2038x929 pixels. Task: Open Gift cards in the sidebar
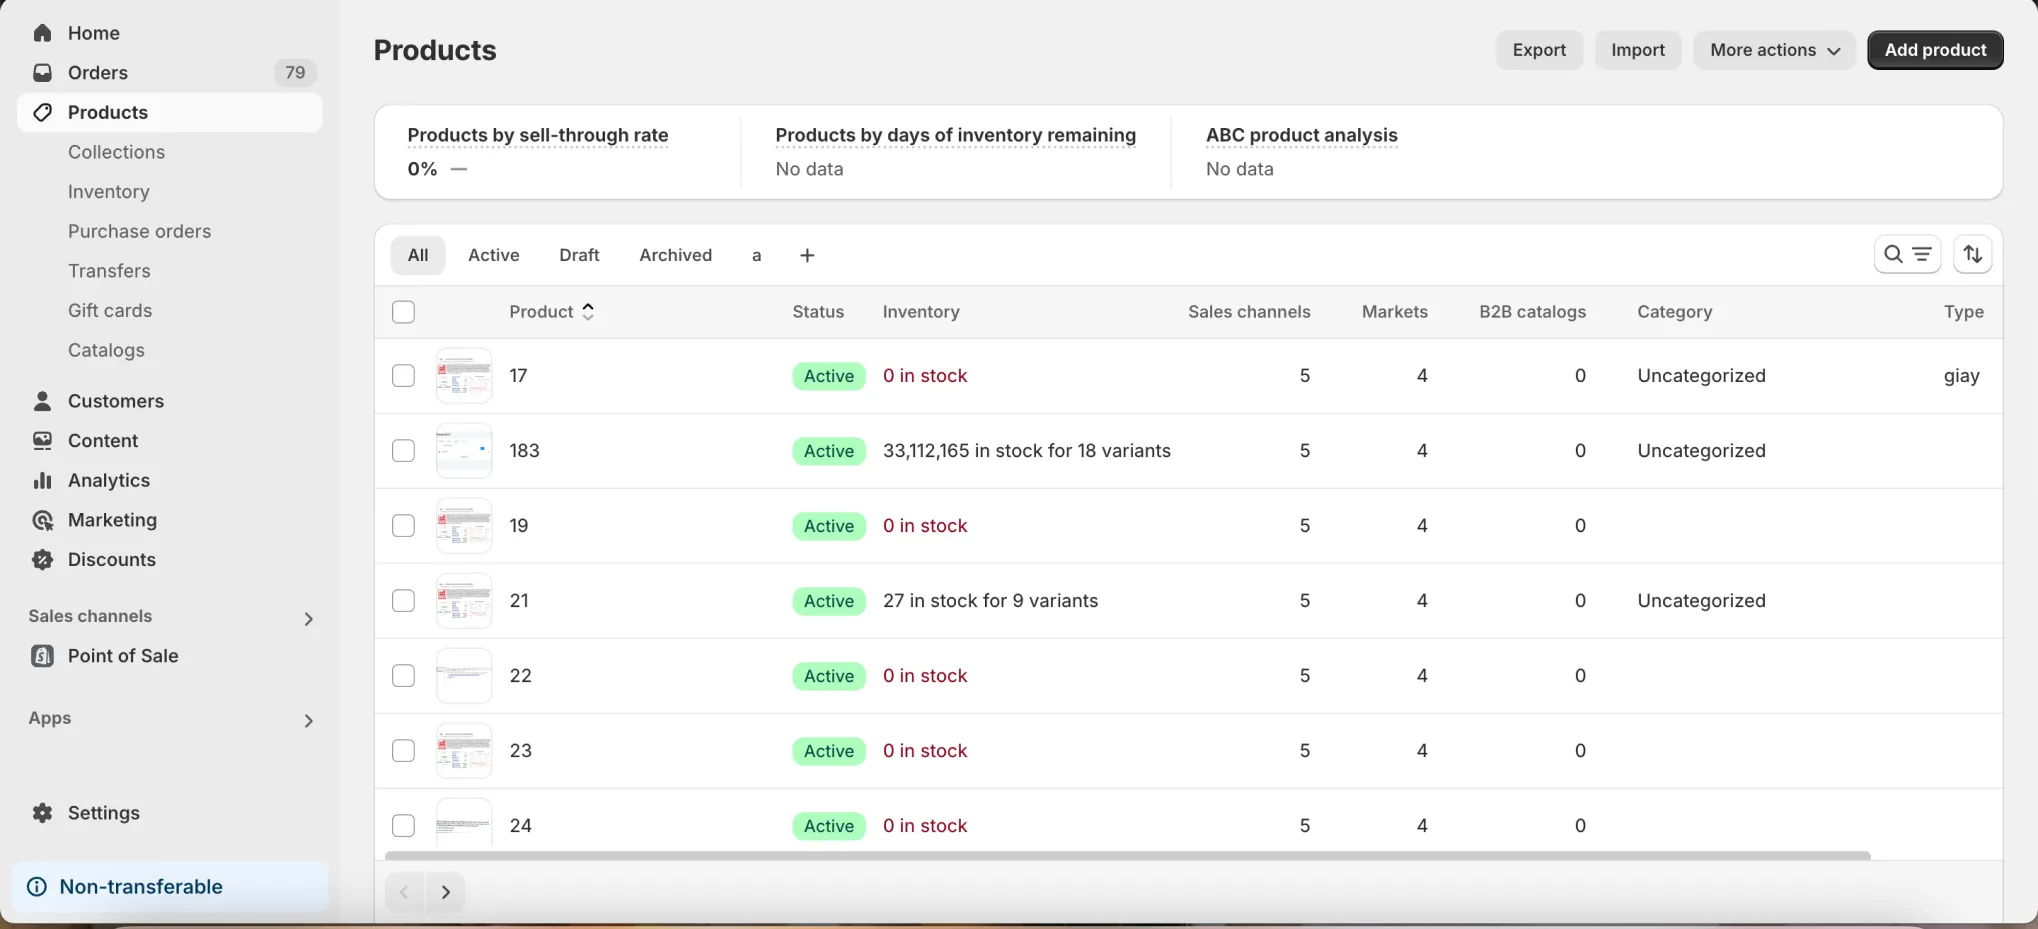click(x=110, y=311)
